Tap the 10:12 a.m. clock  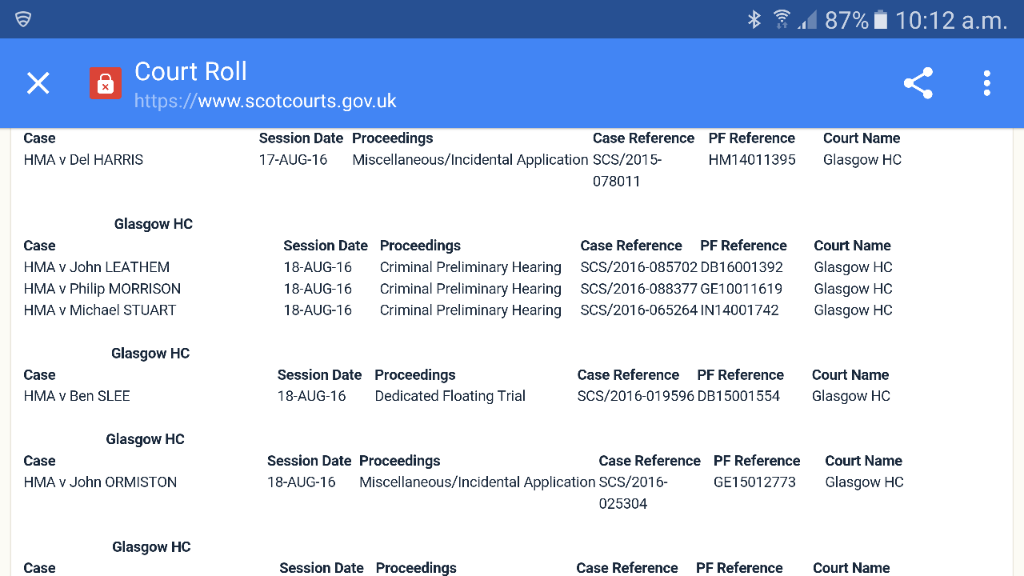tap(951, 19)
